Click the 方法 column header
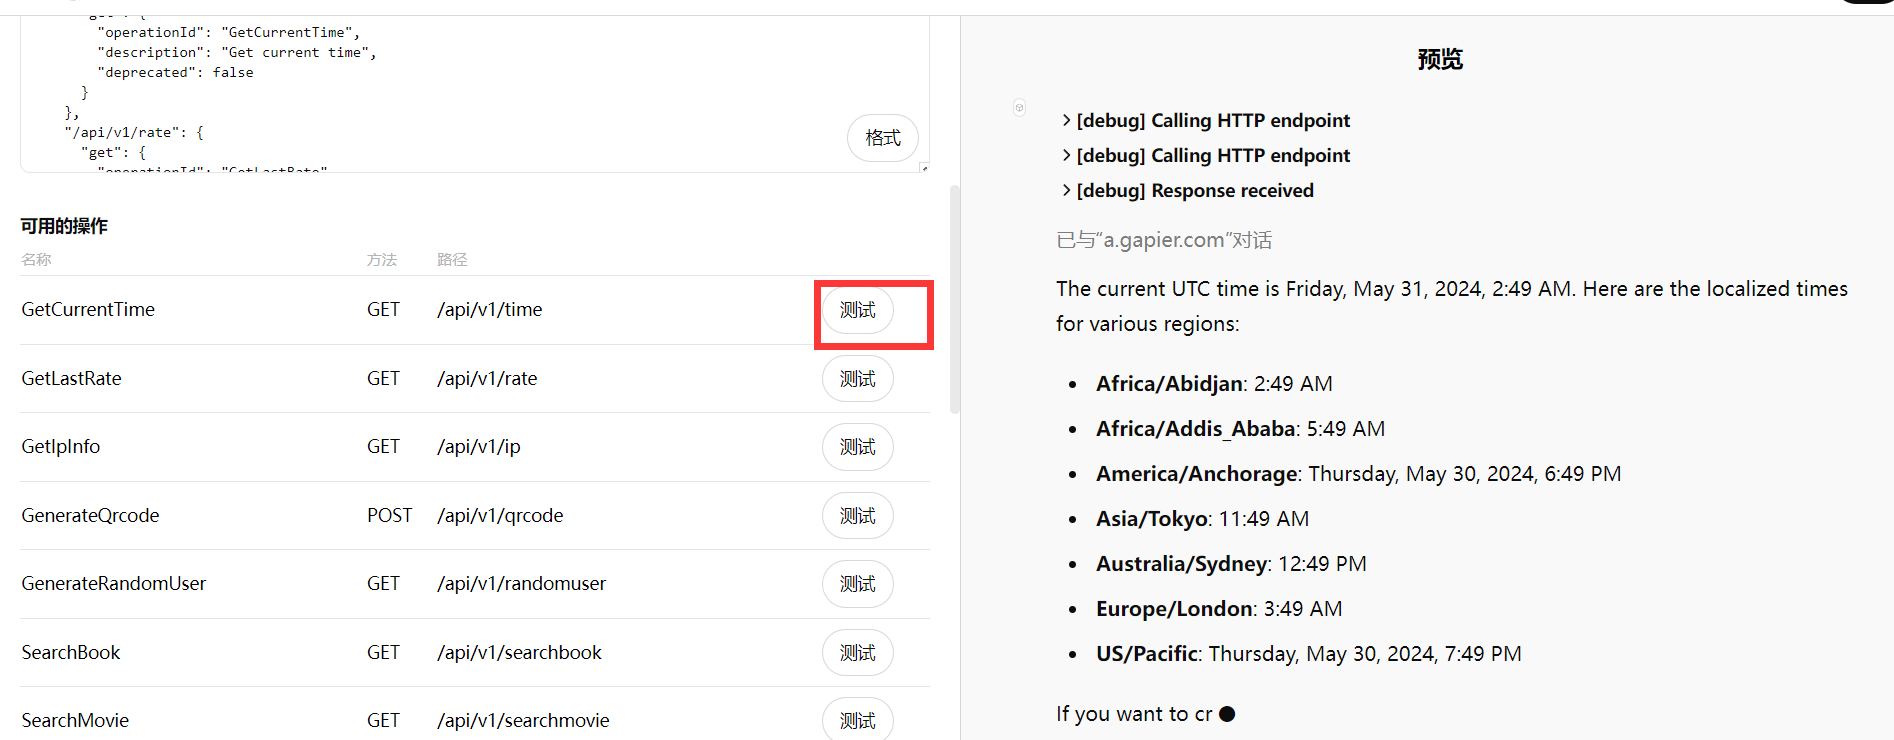1894x740 pixels. pyautogui.click(x=382, y=260)
